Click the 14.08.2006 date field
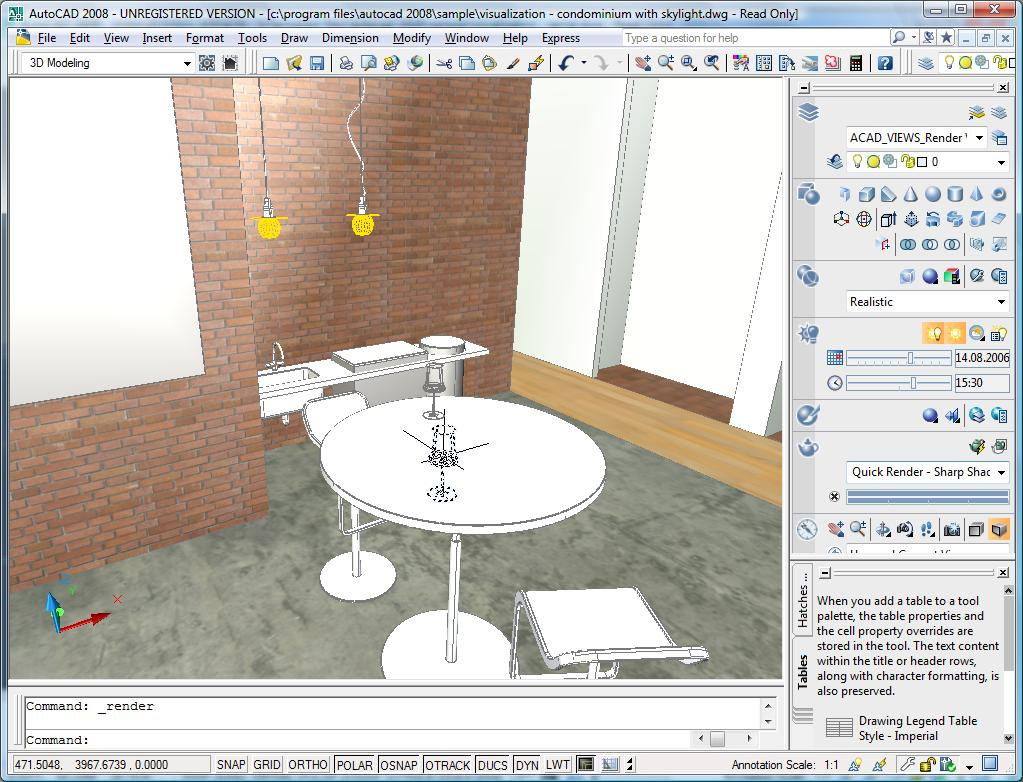Screen dimensions: 1023x782 (981, 357)
